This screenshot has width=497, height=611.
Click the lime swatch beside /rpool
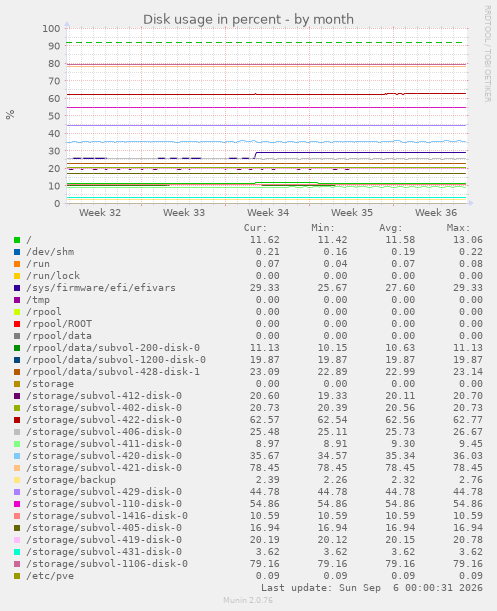[x=17, y=312]
